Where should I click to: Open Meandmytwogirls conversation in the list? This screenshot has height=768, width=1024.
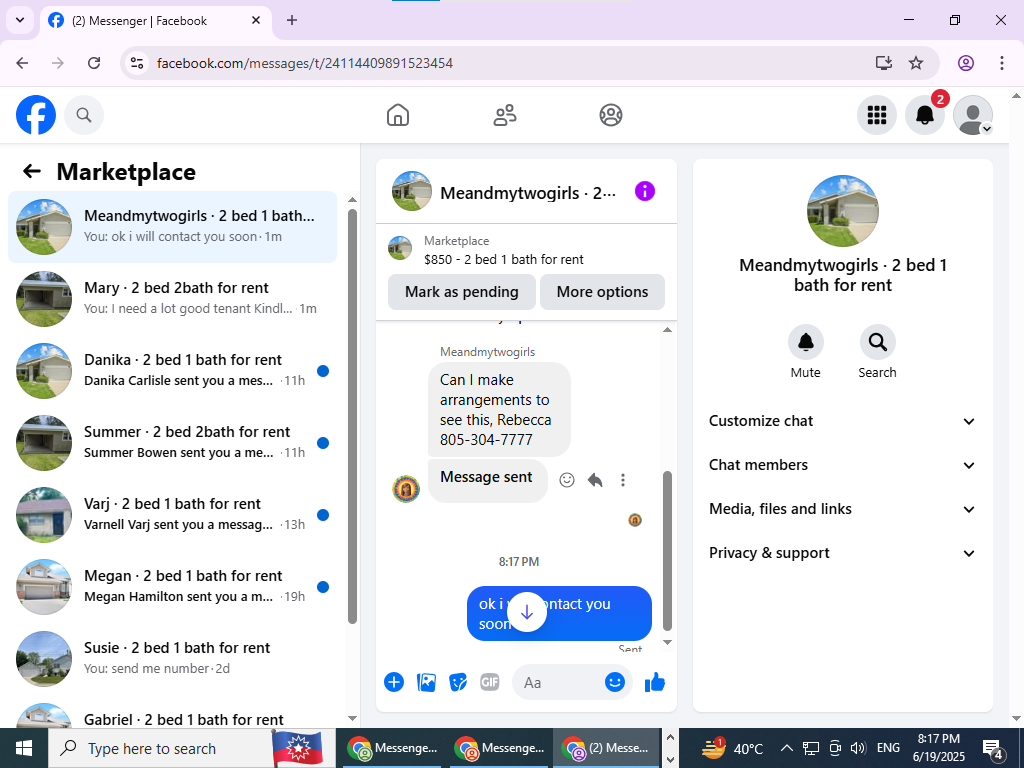pyautogui.click(x=172, y=227)
